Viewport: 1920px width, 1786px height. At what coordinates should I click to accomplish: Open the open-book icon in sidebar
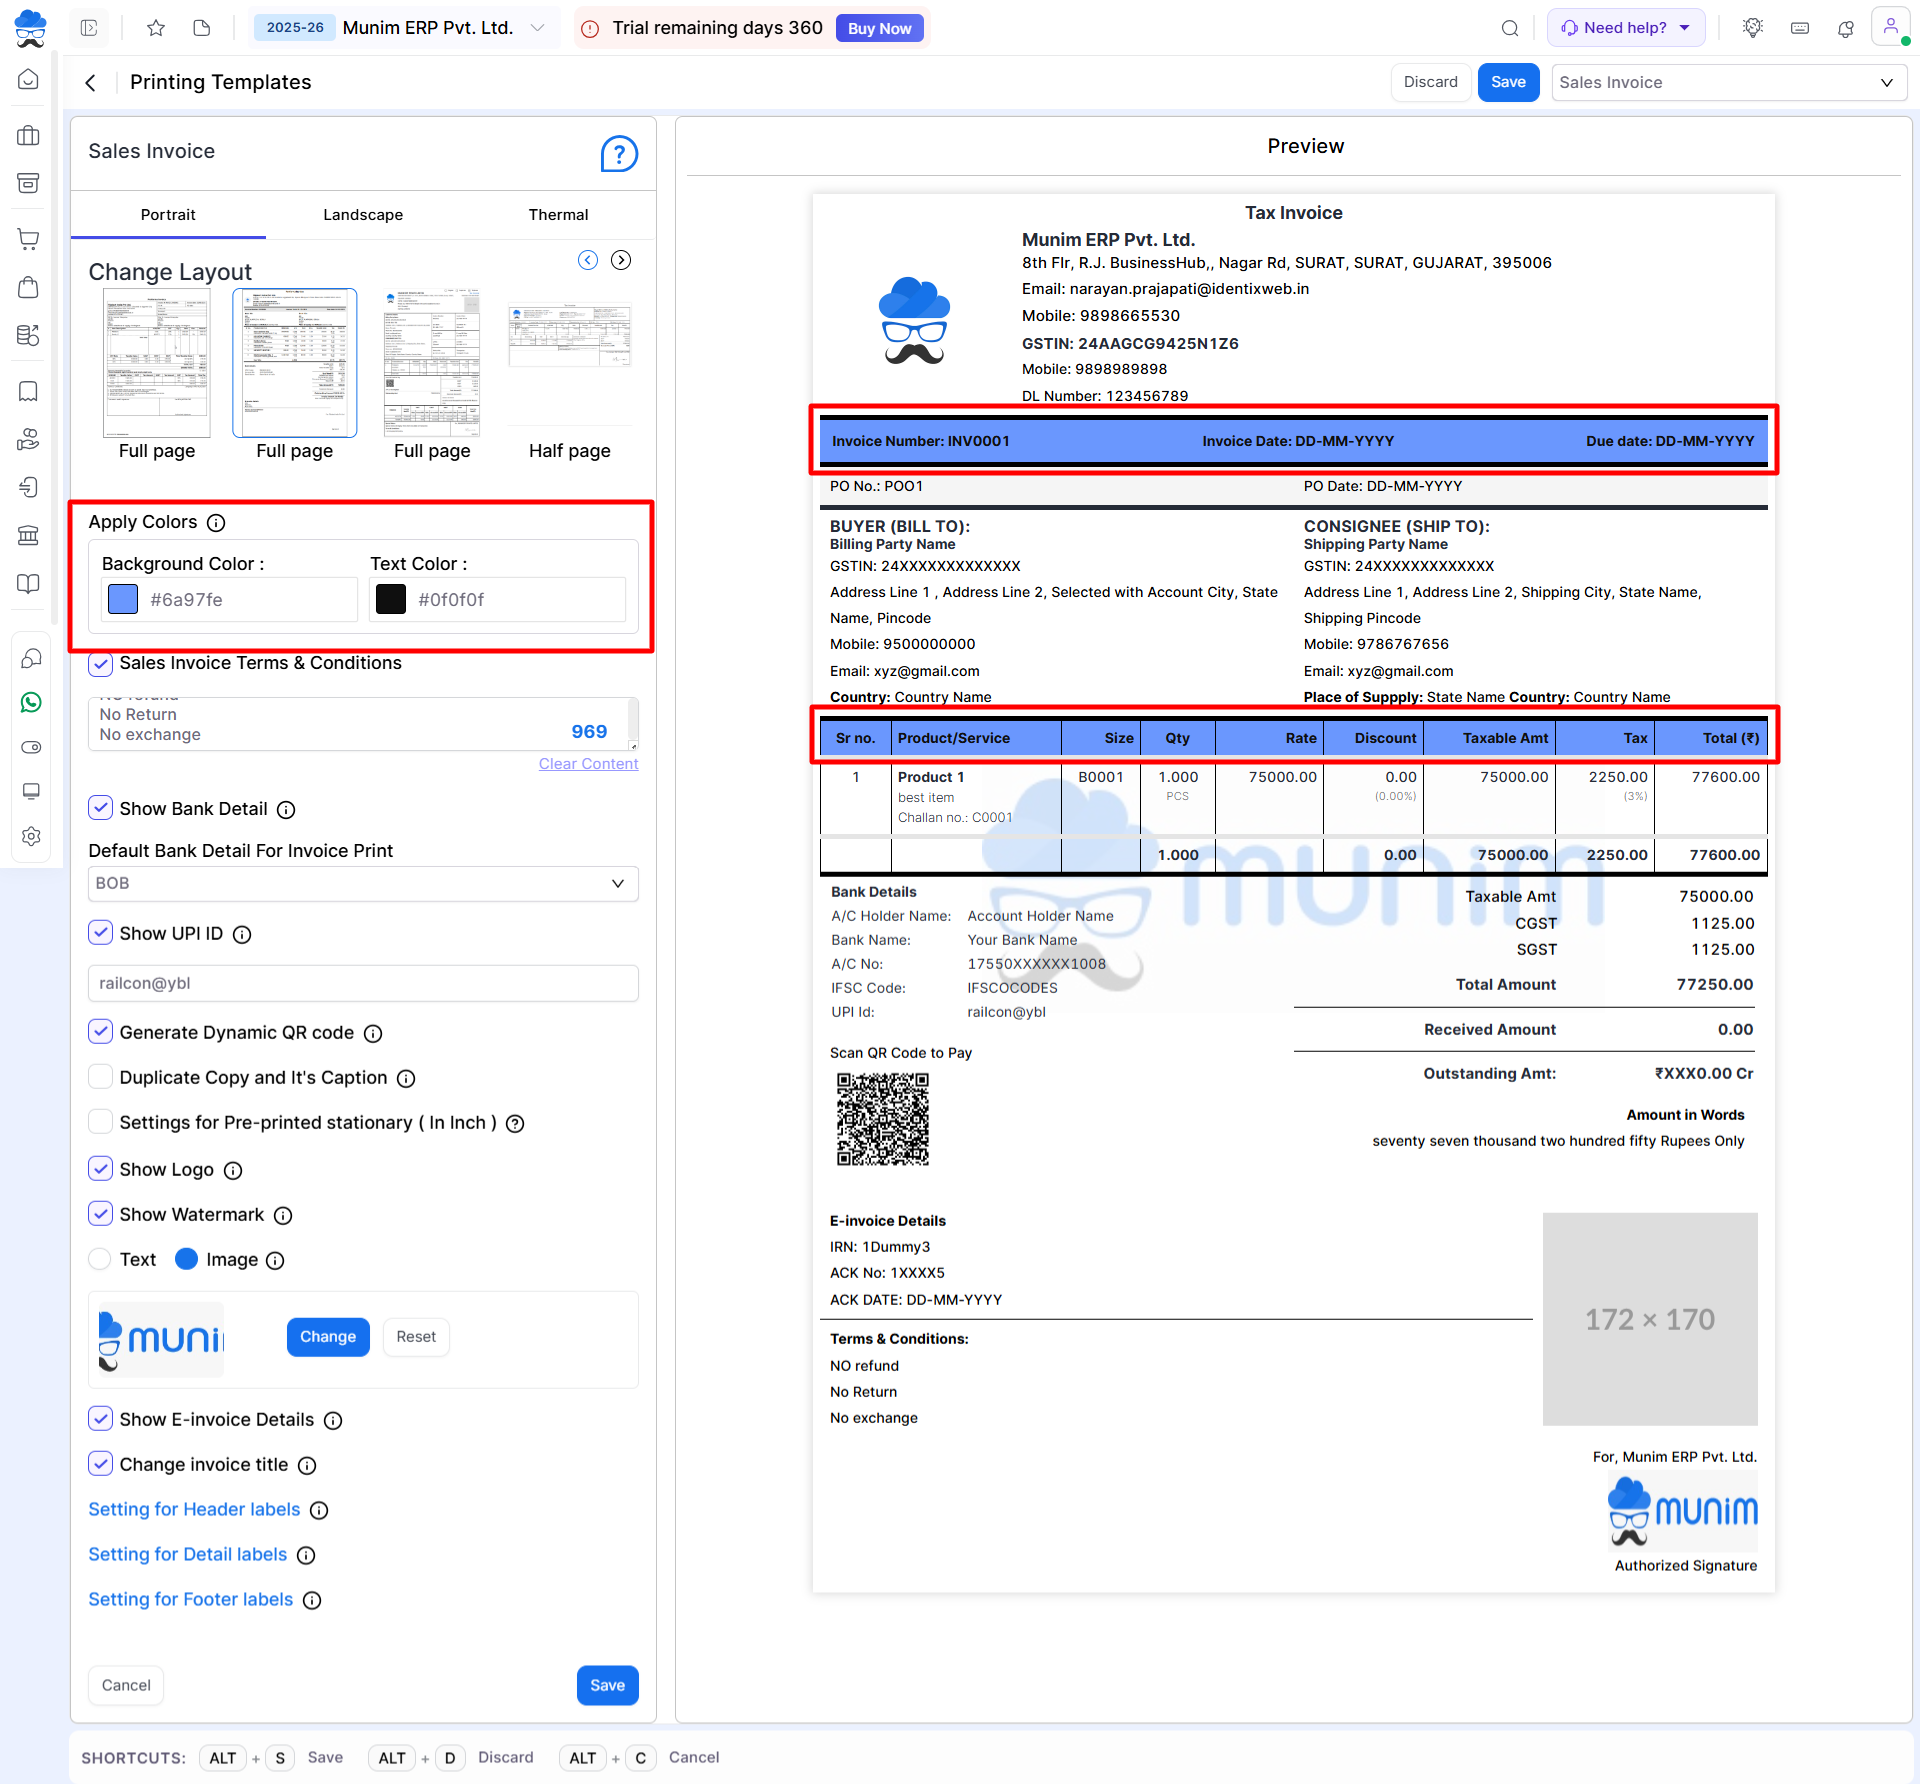[29, 584]
